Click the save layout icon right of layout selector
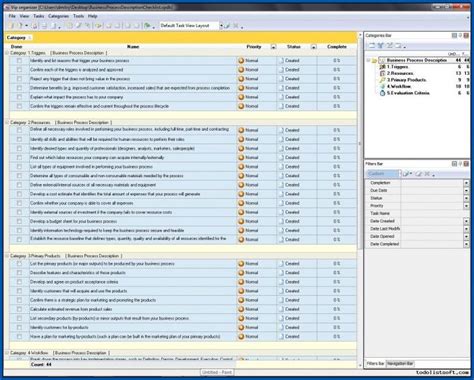Image resolution: width=474 pixels, height=380 pixels. (x=227, y=26)
